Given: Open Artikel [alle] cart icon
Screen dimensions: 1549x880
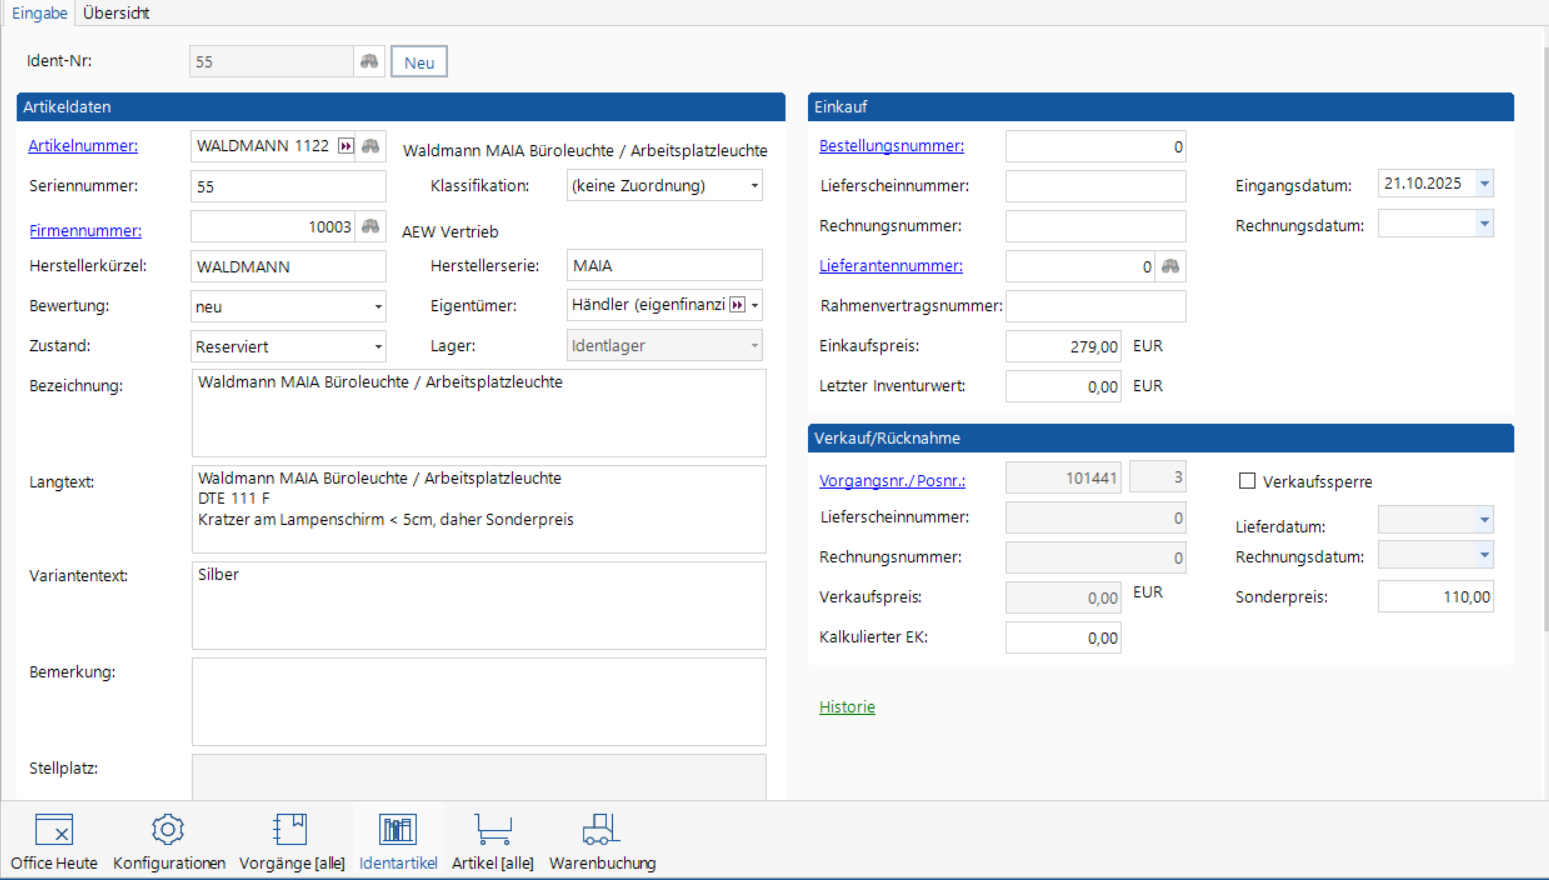Looking at the screenshot, I should pos(492,842).
